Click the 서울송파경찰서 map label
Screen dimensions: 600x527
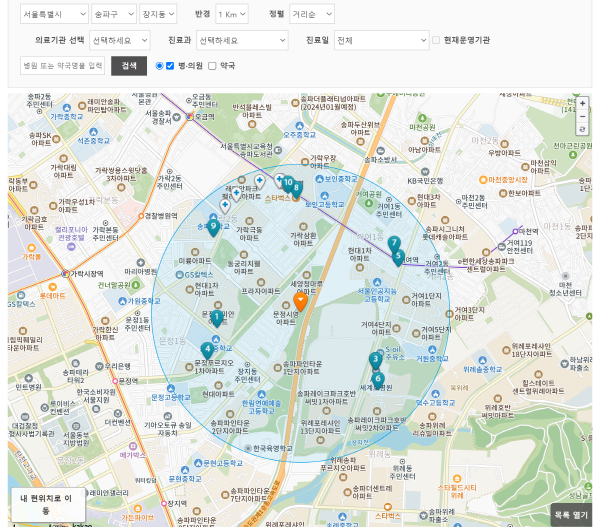(x=158, y=117)
